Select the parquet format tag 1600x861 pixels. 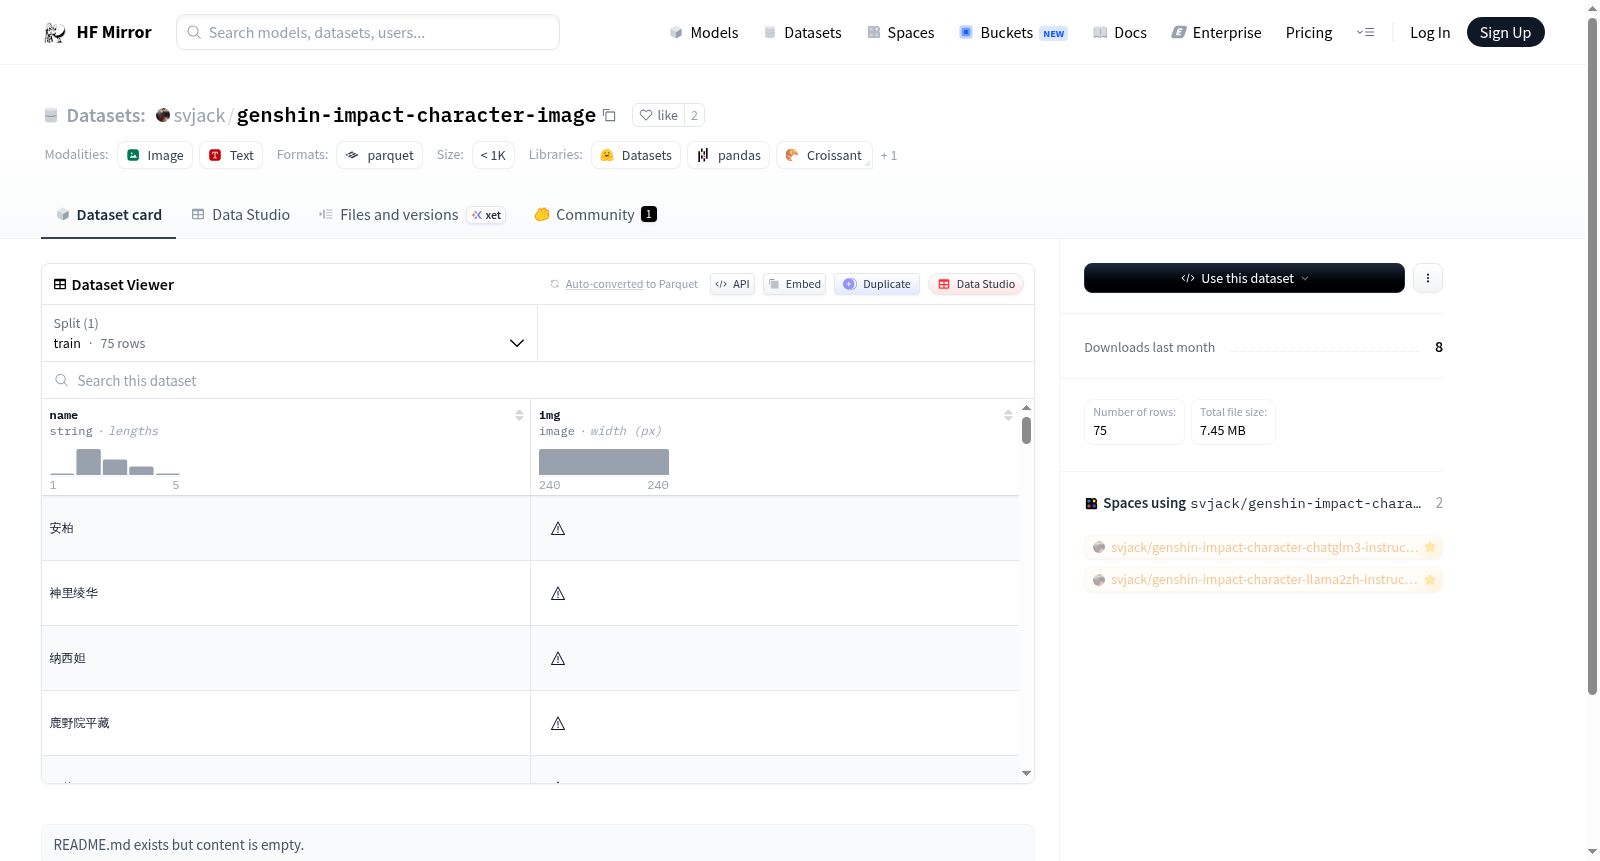[x=380, y=155]
